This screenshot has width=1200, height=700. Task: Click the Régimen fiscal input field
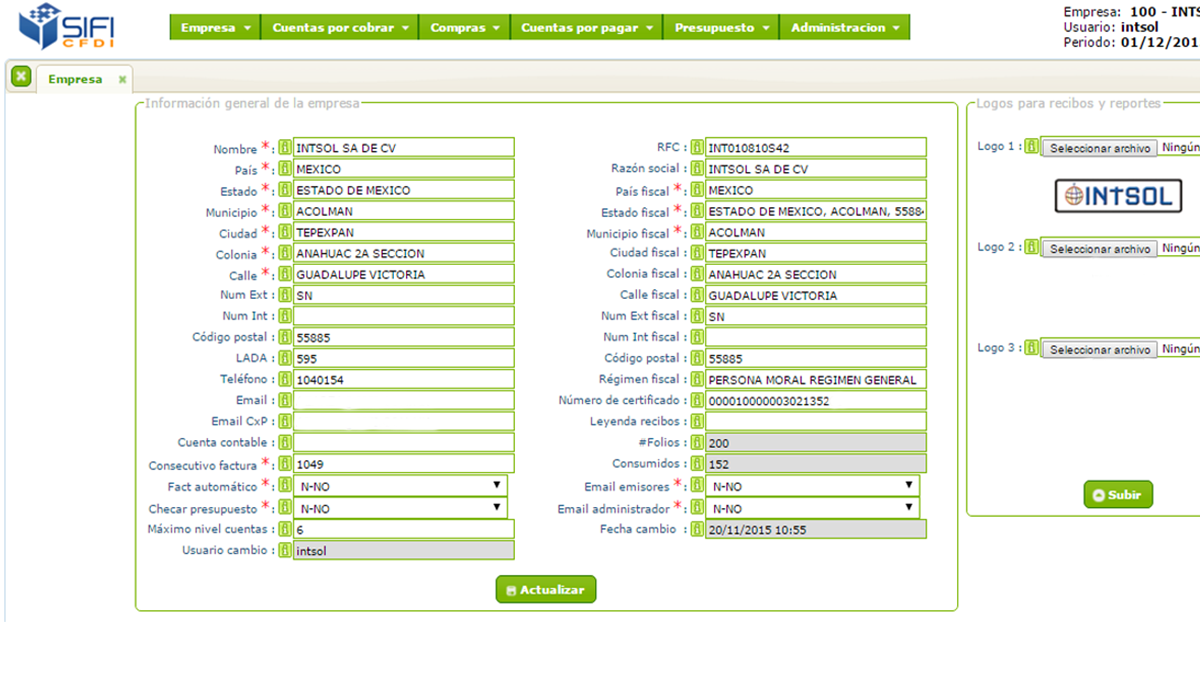point(816,379)
